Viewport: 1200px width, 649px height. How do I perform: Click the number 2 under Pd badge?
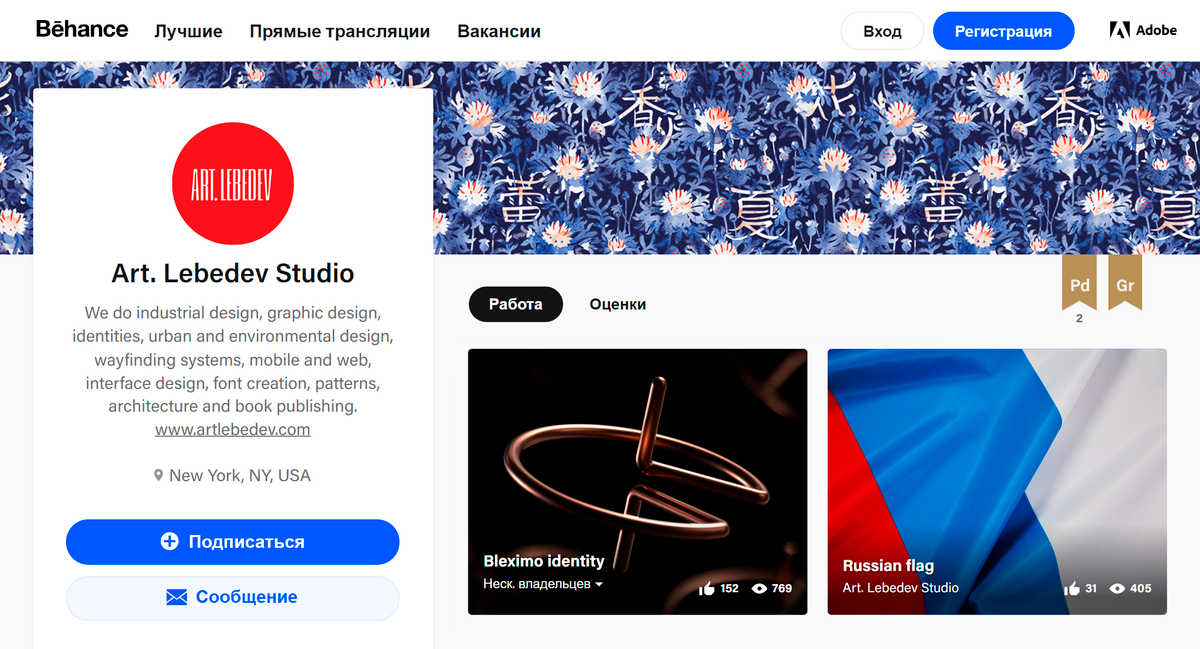click(1080, 319)
